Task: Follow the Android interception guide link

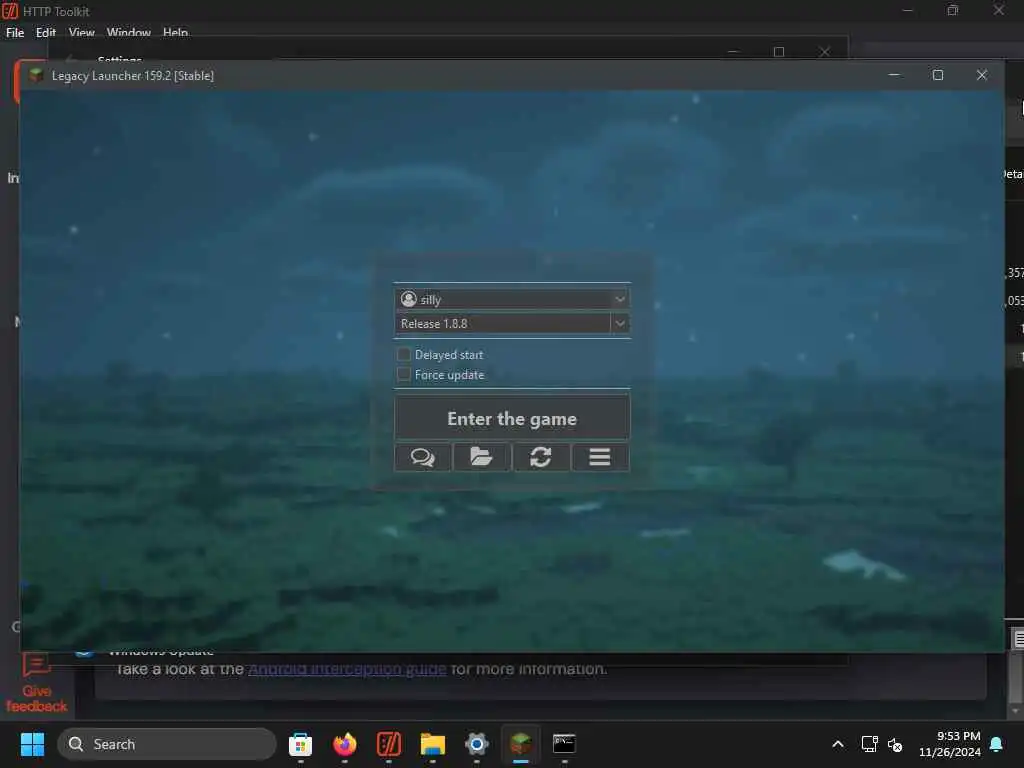Action: [x=347, y=669]
